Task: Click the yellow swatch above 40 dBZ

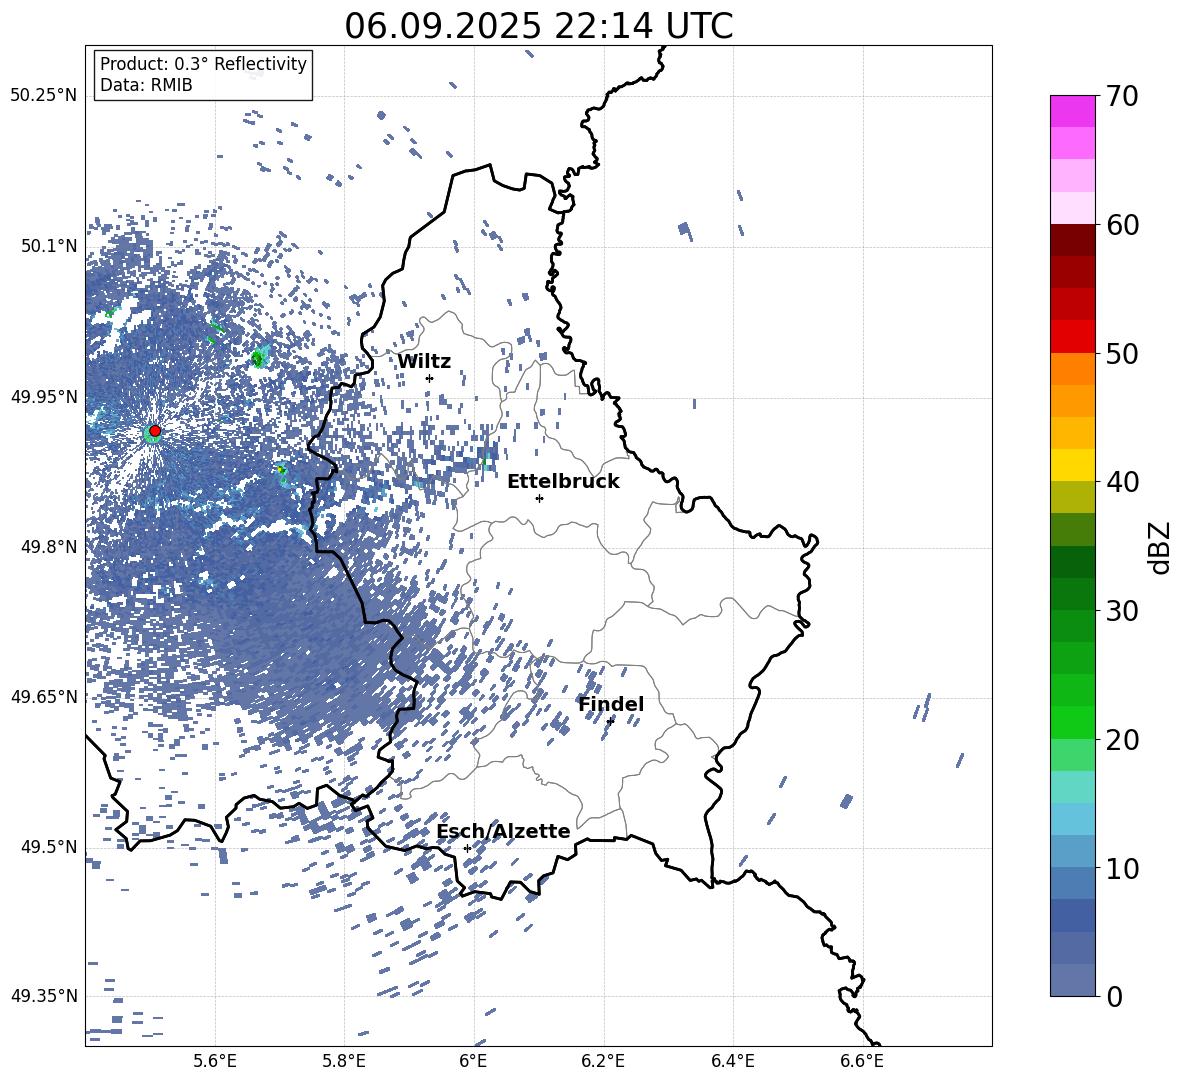Action: coord(1072,465)
